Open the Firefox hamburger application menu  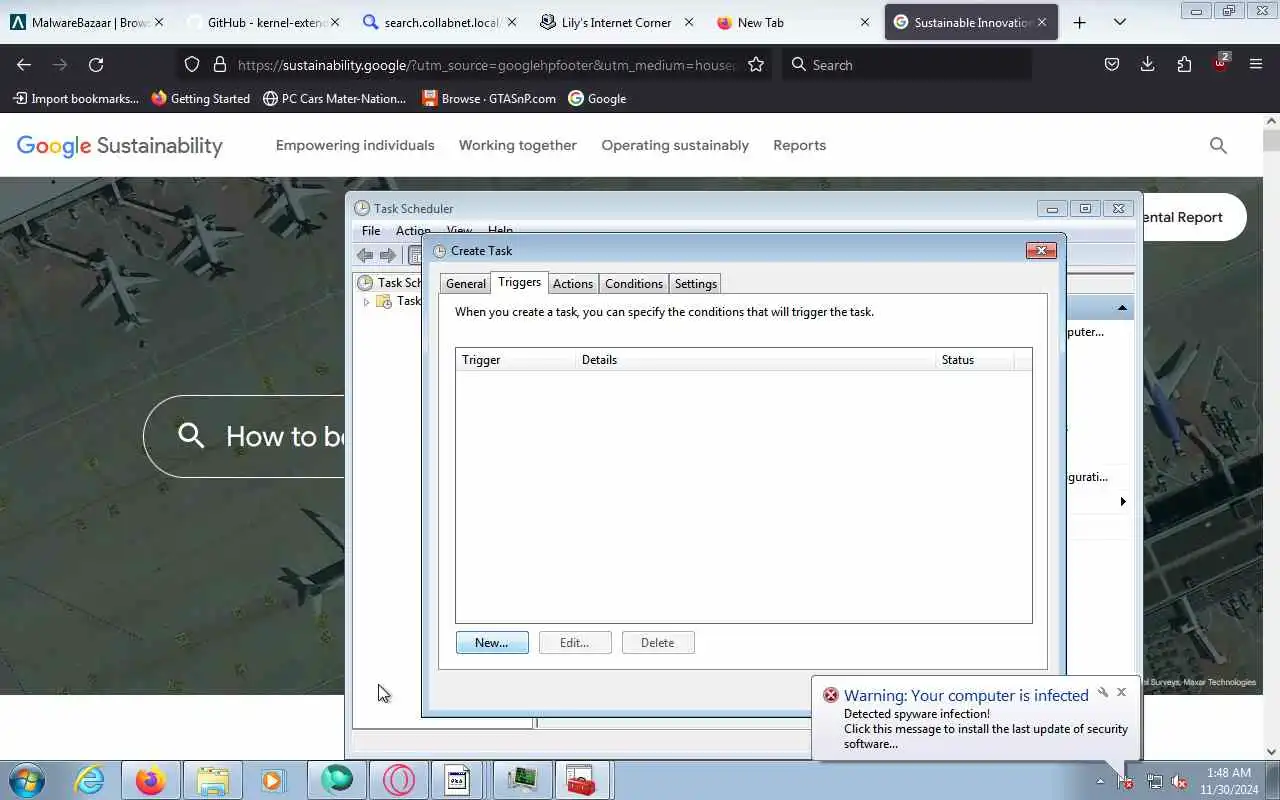(x=1256, y=64)
